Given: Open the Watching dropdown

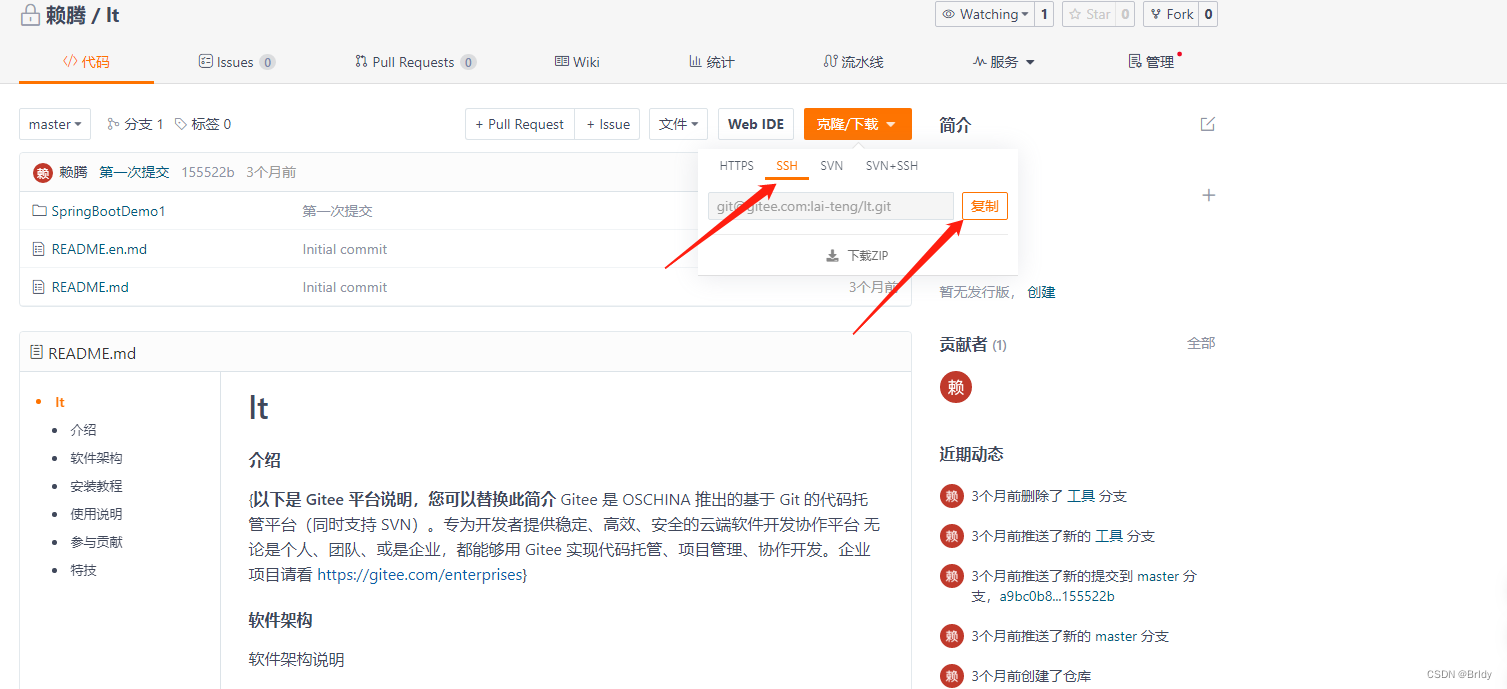Looking at the screenshot, I should pos(983,14).
